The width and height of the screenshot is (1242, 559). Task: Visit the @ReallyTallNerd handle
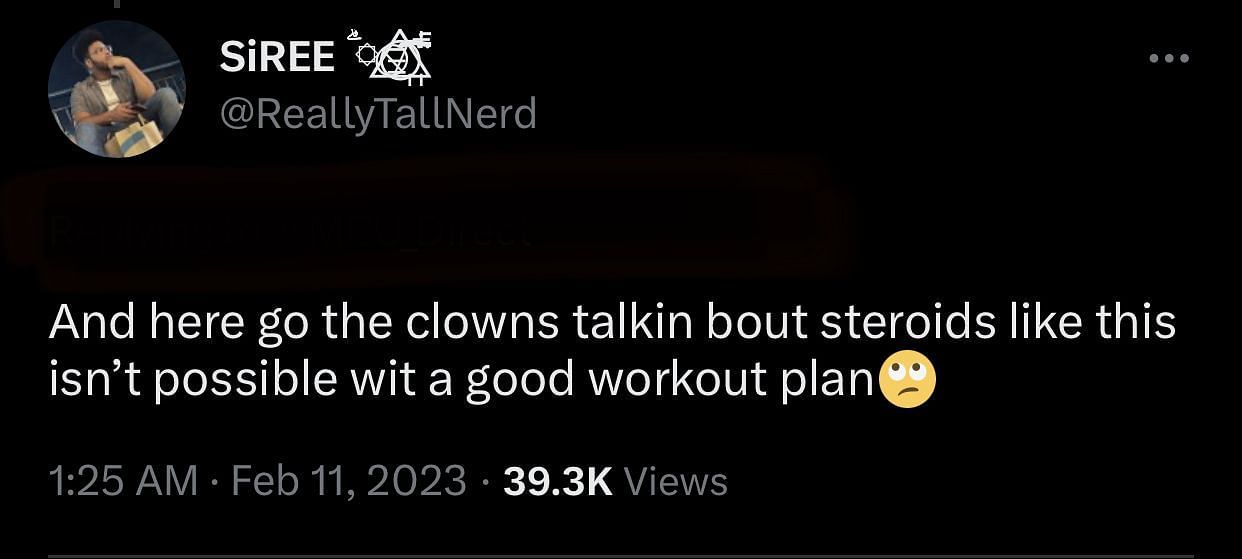[377, 113]
